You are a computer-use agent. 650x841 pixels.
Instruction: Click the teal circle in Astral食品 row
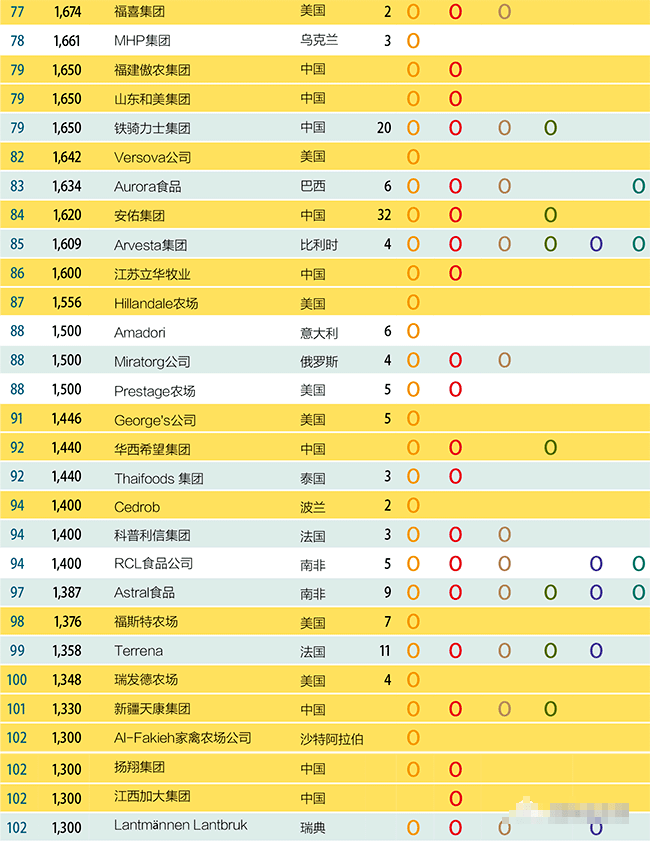[x=638, y=592]
